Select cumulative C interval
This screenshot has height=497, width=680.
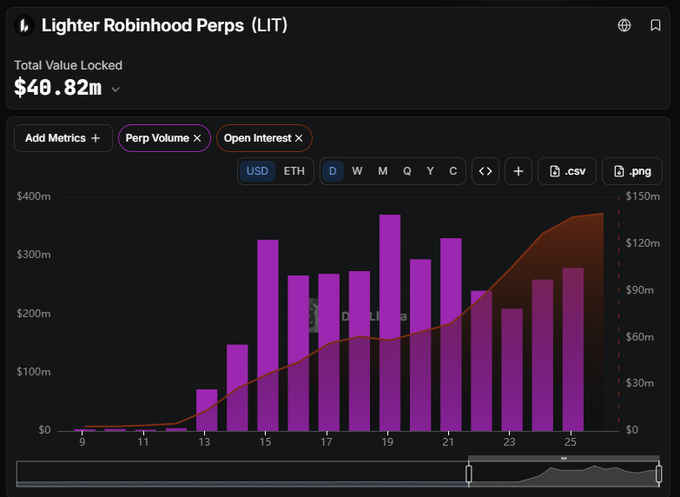453,171
